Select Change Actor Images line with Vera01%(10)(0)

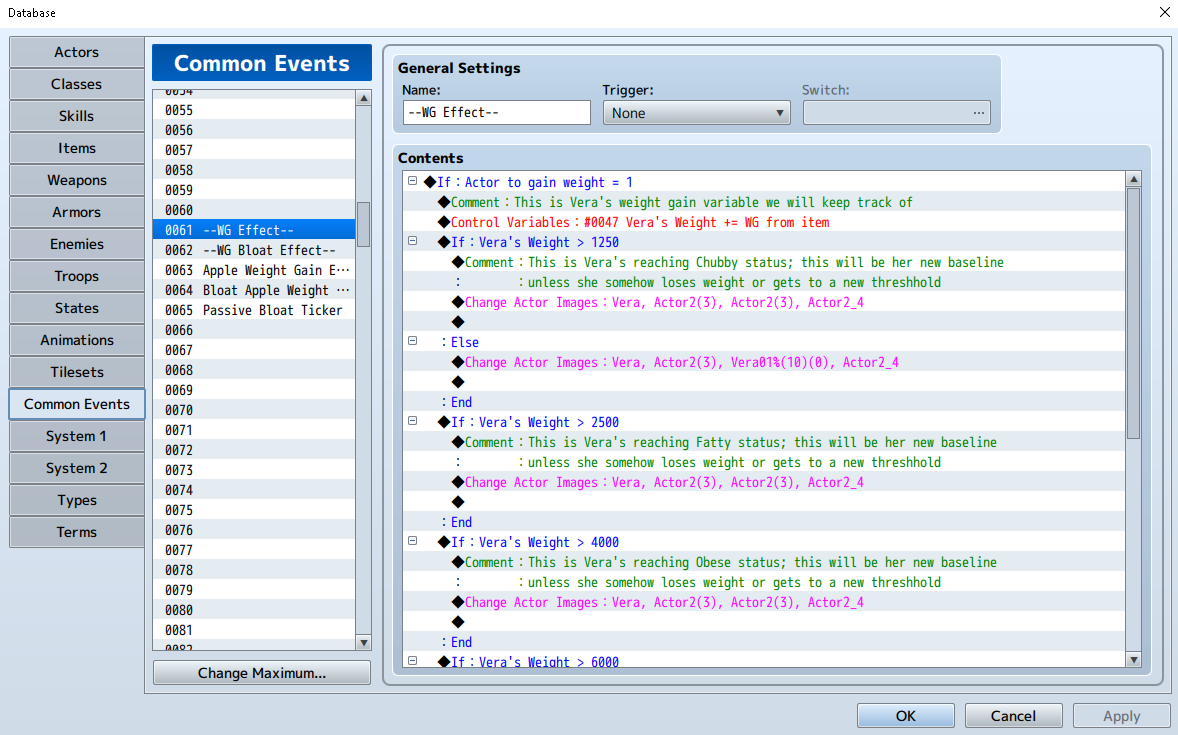(x=764, y=362)
